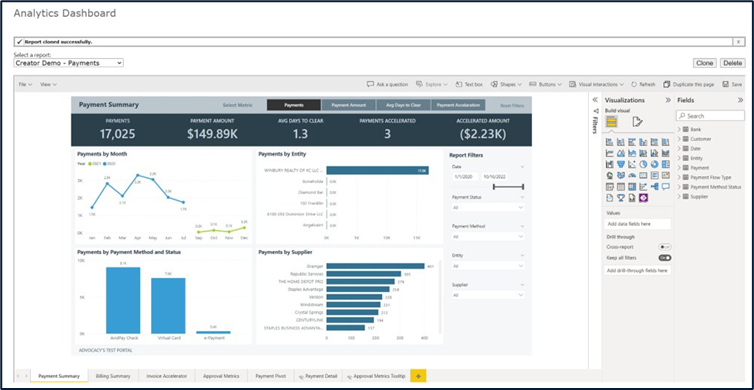Add a new page with plus button
This screenshot has width=754, height=390.
click(418, 376)
